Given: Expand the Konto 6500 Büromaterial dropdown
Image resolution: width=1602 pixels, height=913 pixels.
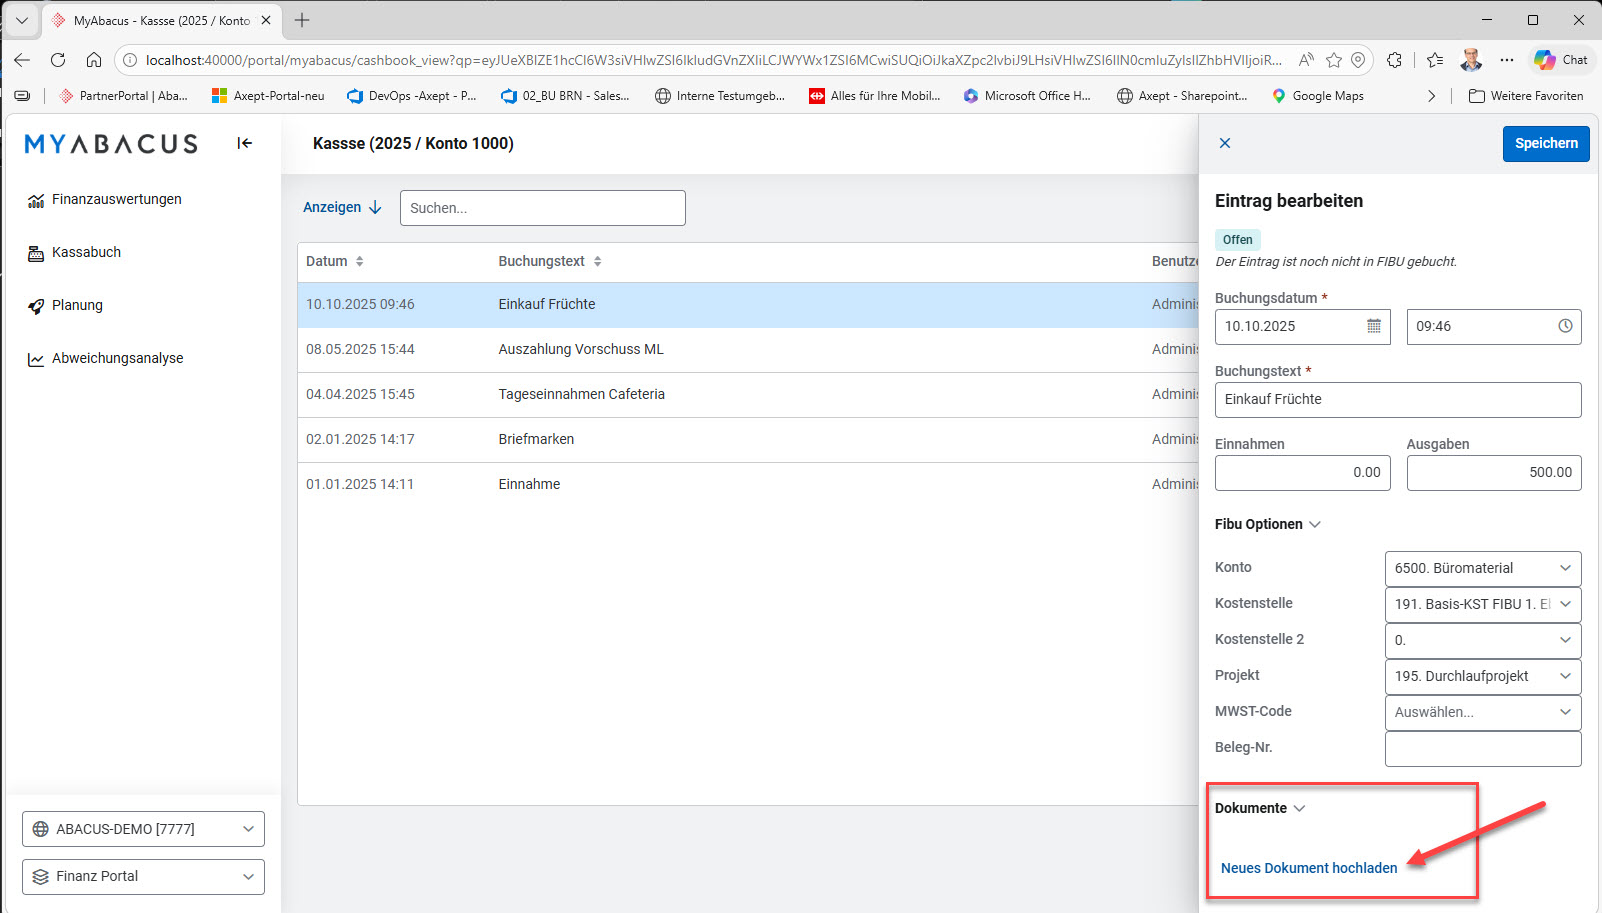Looking at the screenshot, I should tap(1483, 568).
